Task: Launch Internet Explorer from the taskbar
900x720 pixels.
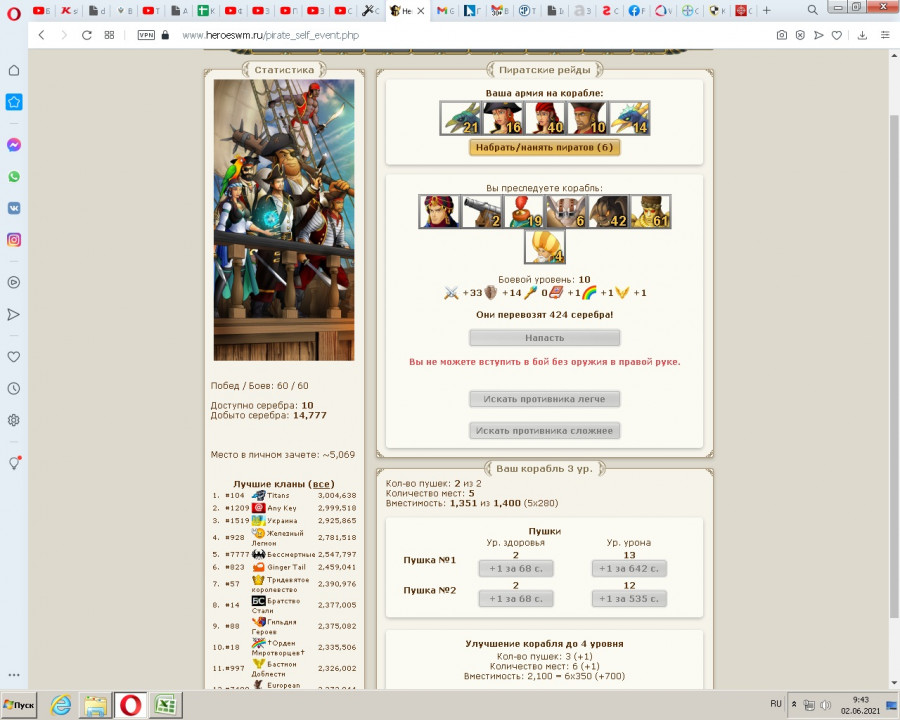Action: tap(61, 705)
